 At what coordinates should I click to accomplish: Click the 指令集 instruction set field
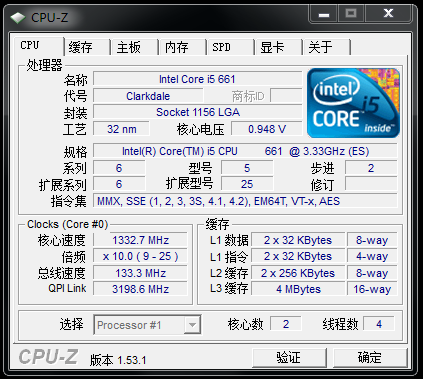pos(245,201)
